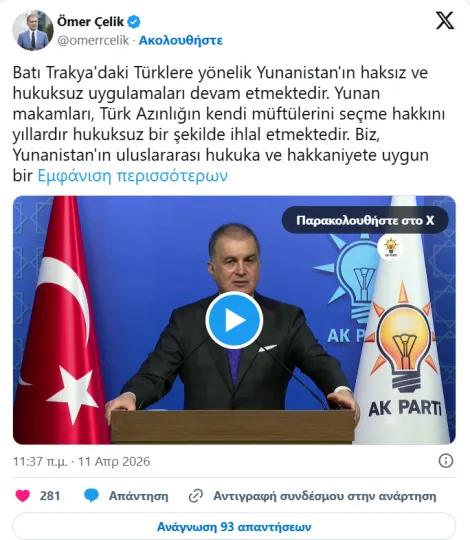
Task: Expand tweet with Εμφάνιση περισσότερων
Action: click(x=133, y=176)
